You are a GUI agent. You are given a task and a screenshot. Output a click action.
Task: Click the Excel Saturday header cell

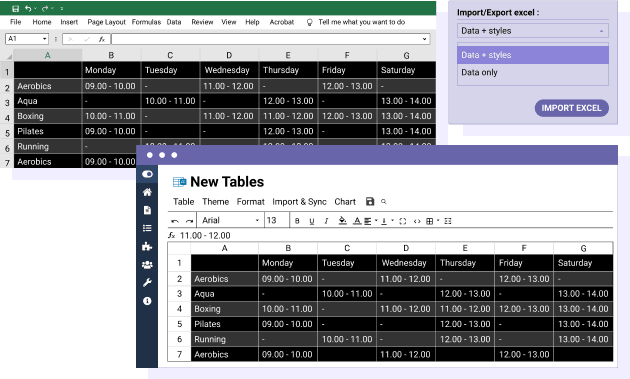pos(406,70)
